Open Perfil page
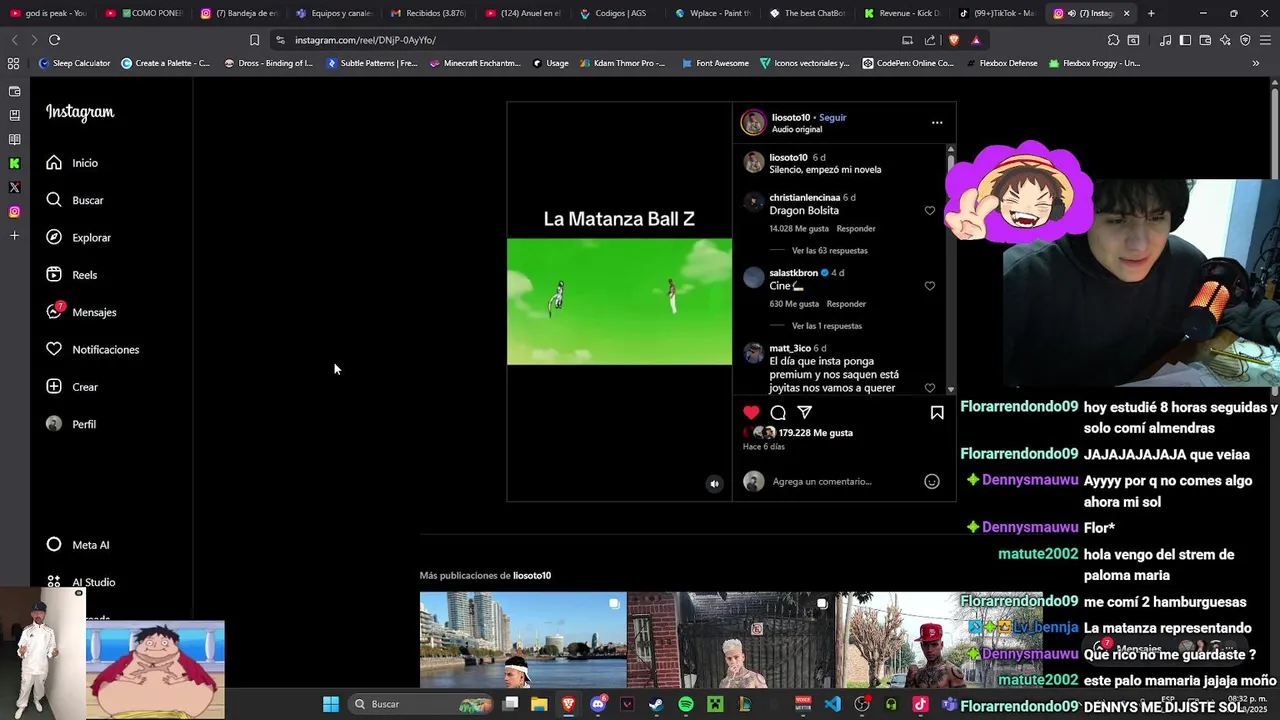 pyautogui.click(x=71, y=424)
